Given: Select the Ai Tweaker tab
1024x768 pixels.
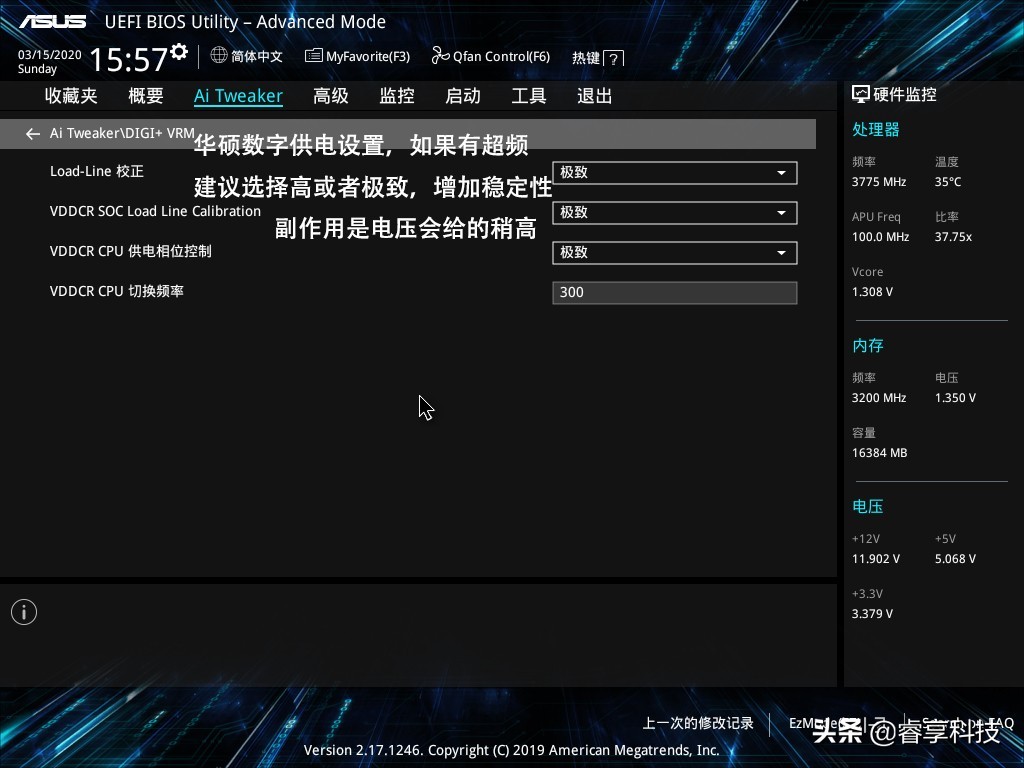Looking at the screenshot, I should (x=238, y=96).
